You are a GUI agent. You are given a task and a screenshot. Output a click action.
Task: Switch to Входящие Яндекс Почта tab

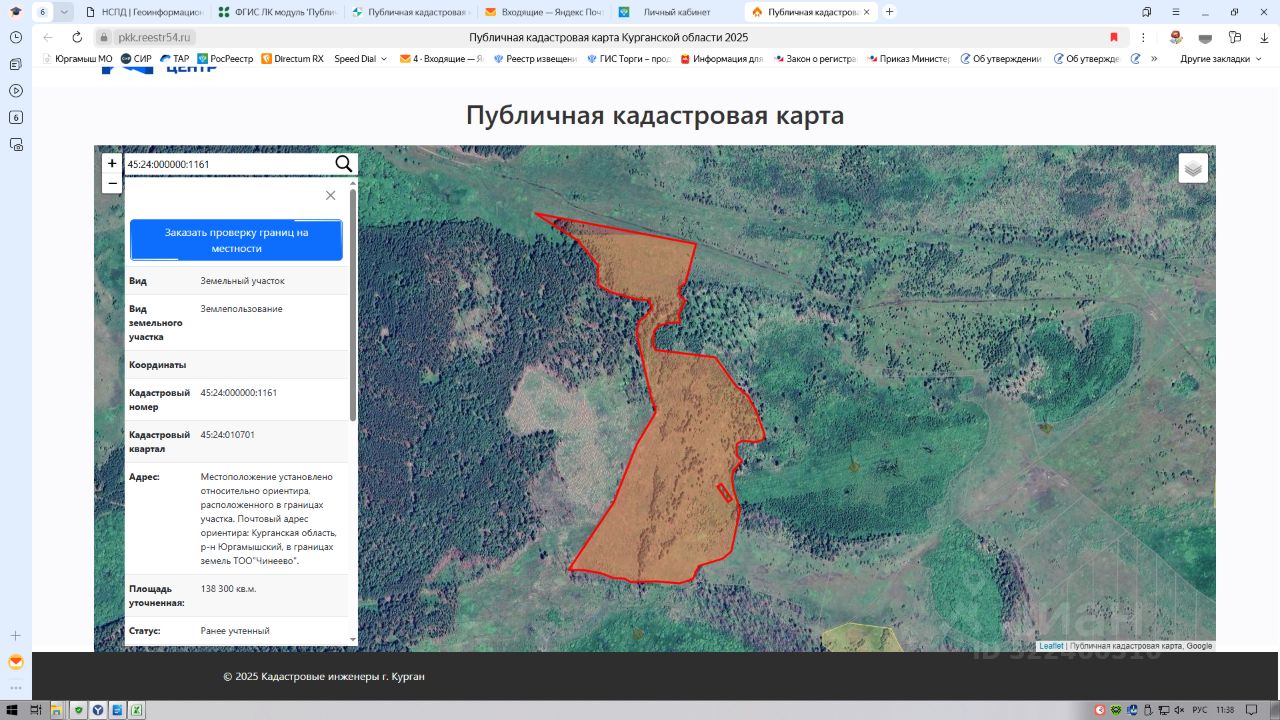click(543, 12)
